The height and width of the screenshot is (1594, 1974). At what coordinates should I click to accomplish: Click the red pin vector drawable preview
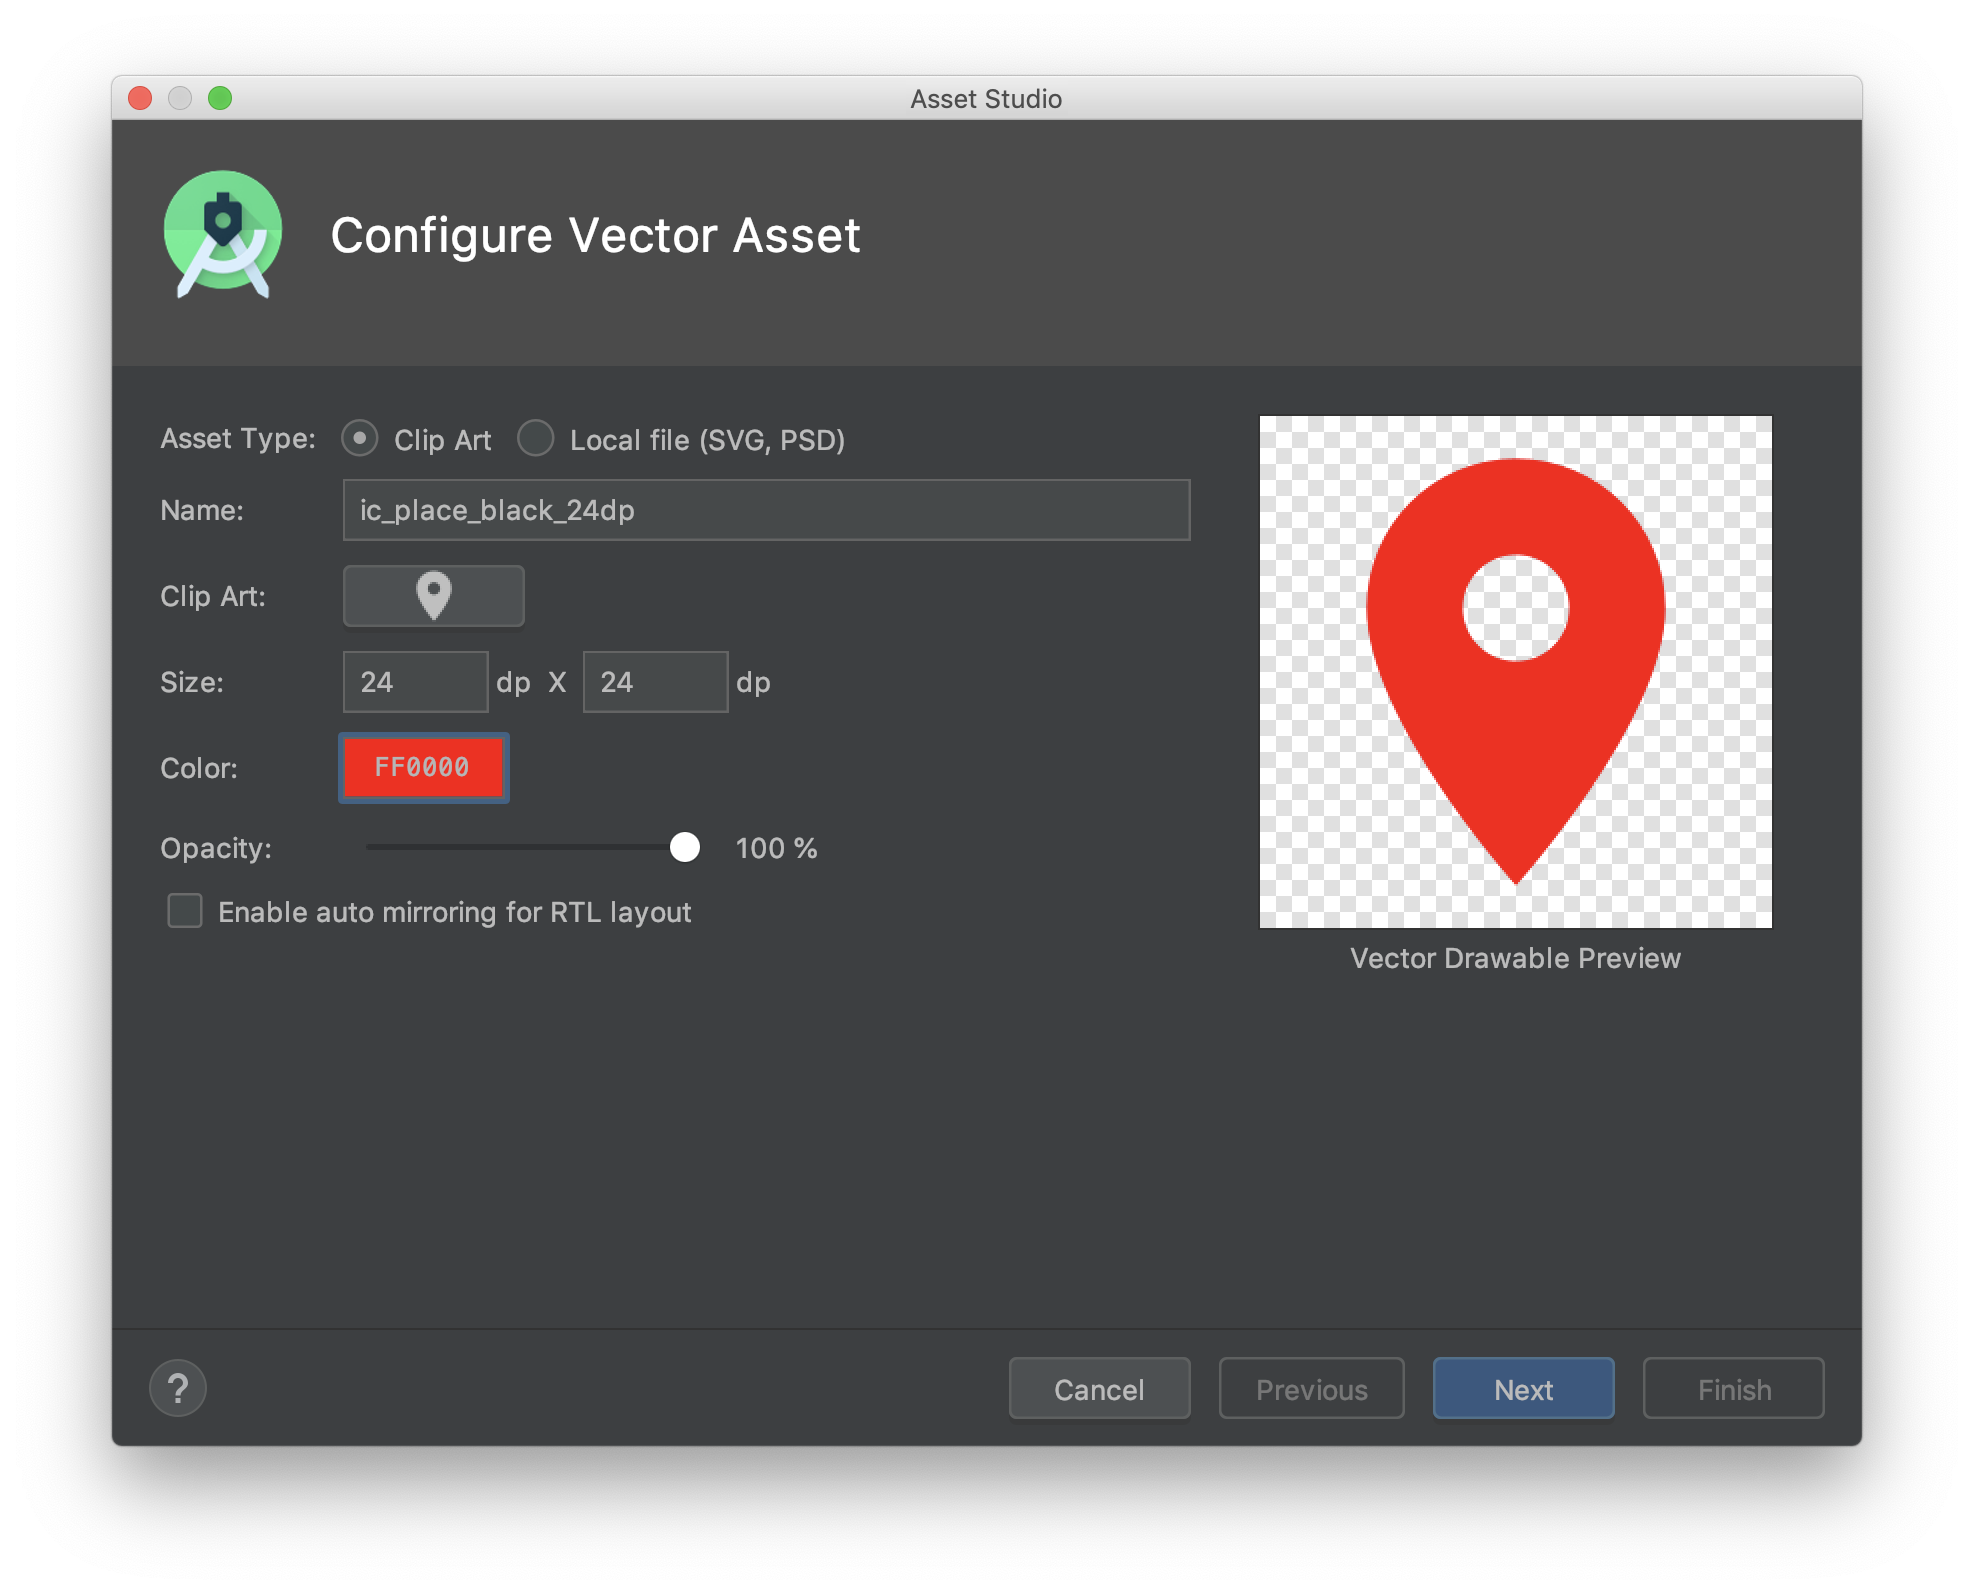[1515, 671]
